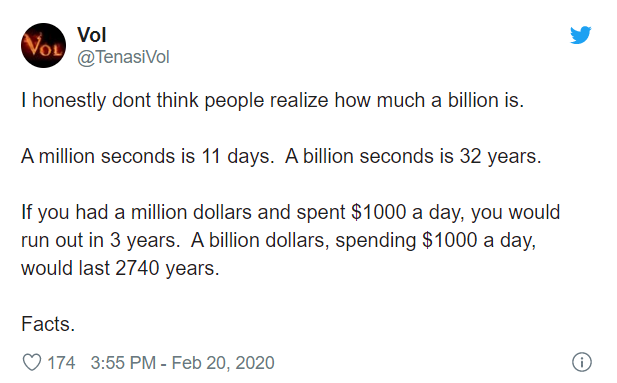
Task: Click the phrase 'A billion dollars,'
Action: (x=260, y=240)
